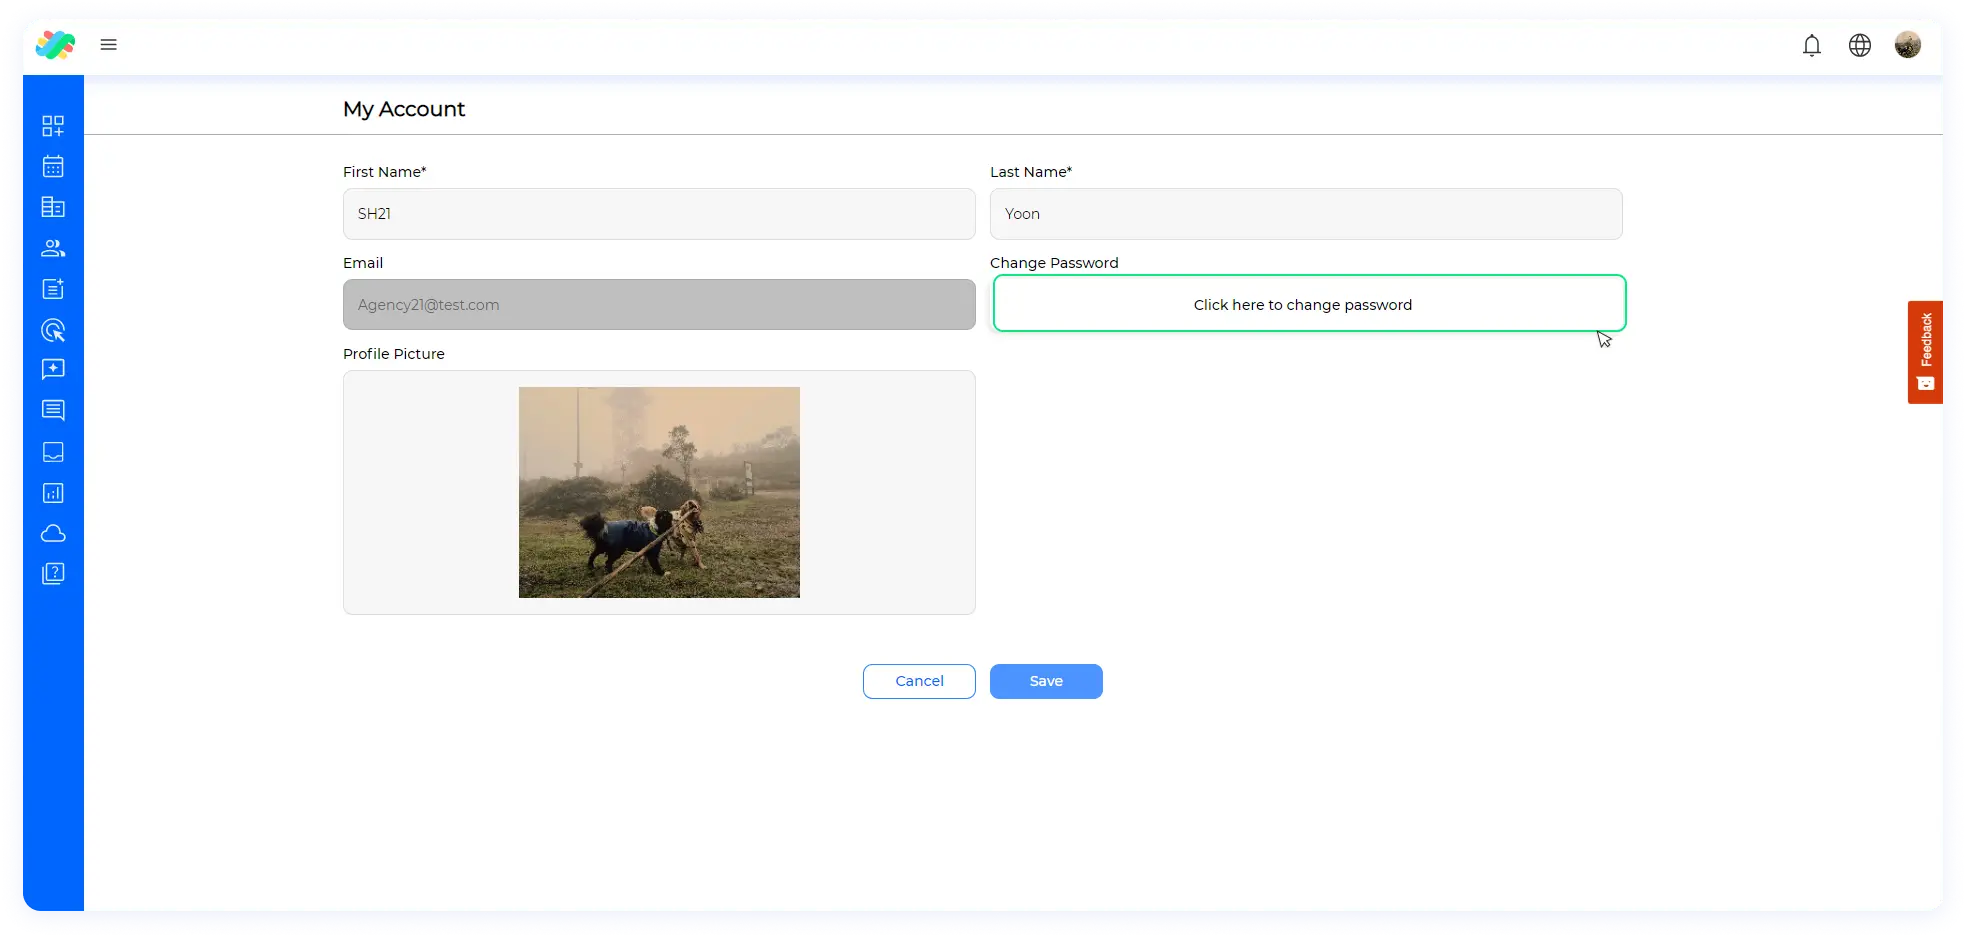
Task: Open the help question mark icon
Action: pos(53,574)
